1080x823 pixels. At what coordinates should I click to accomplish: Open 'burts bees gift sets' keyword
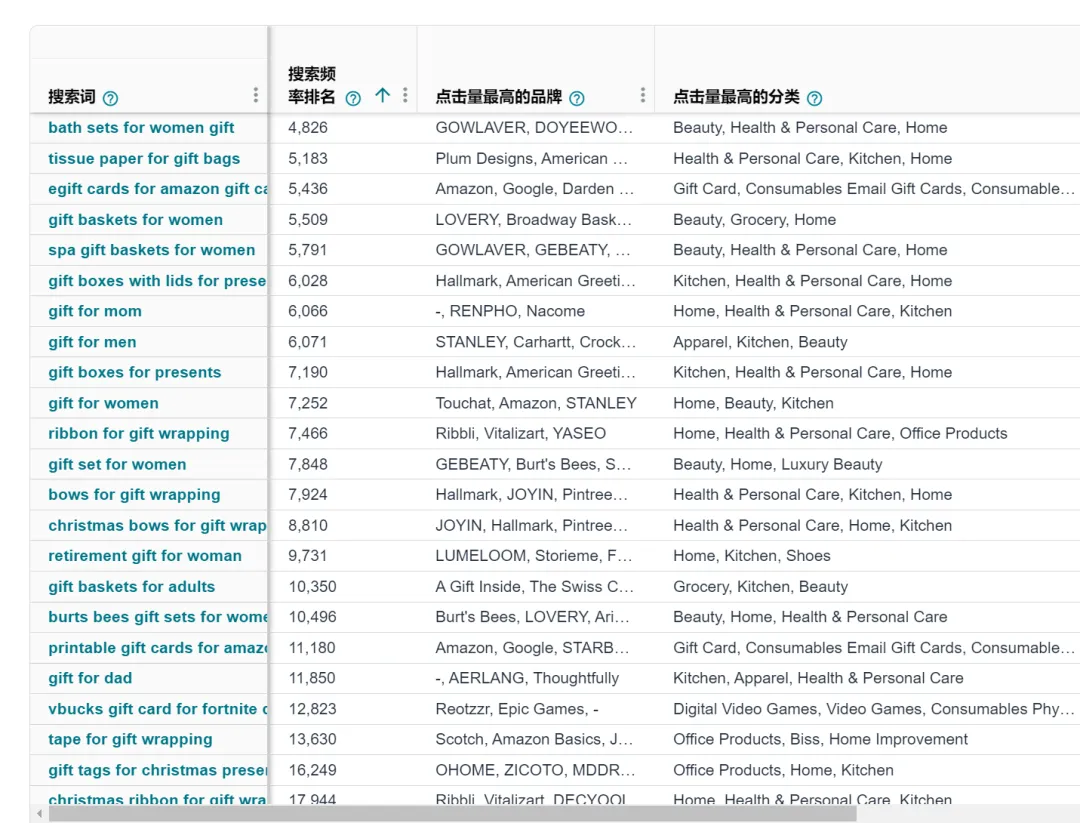pyautogui.click(x=158, y=617)
